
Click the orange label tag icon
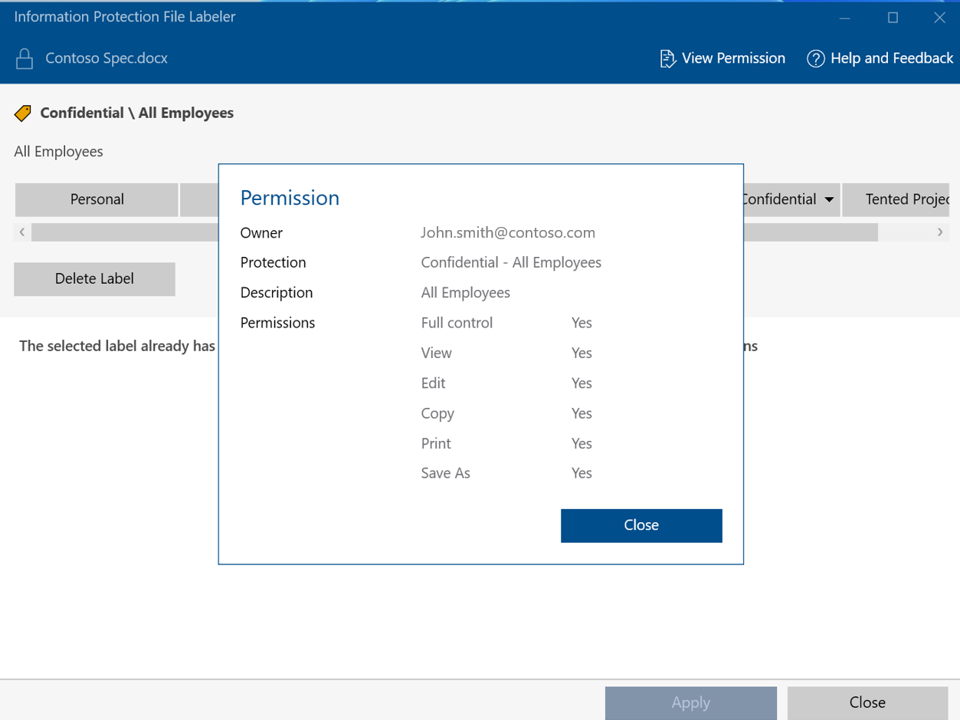(23, 113)
